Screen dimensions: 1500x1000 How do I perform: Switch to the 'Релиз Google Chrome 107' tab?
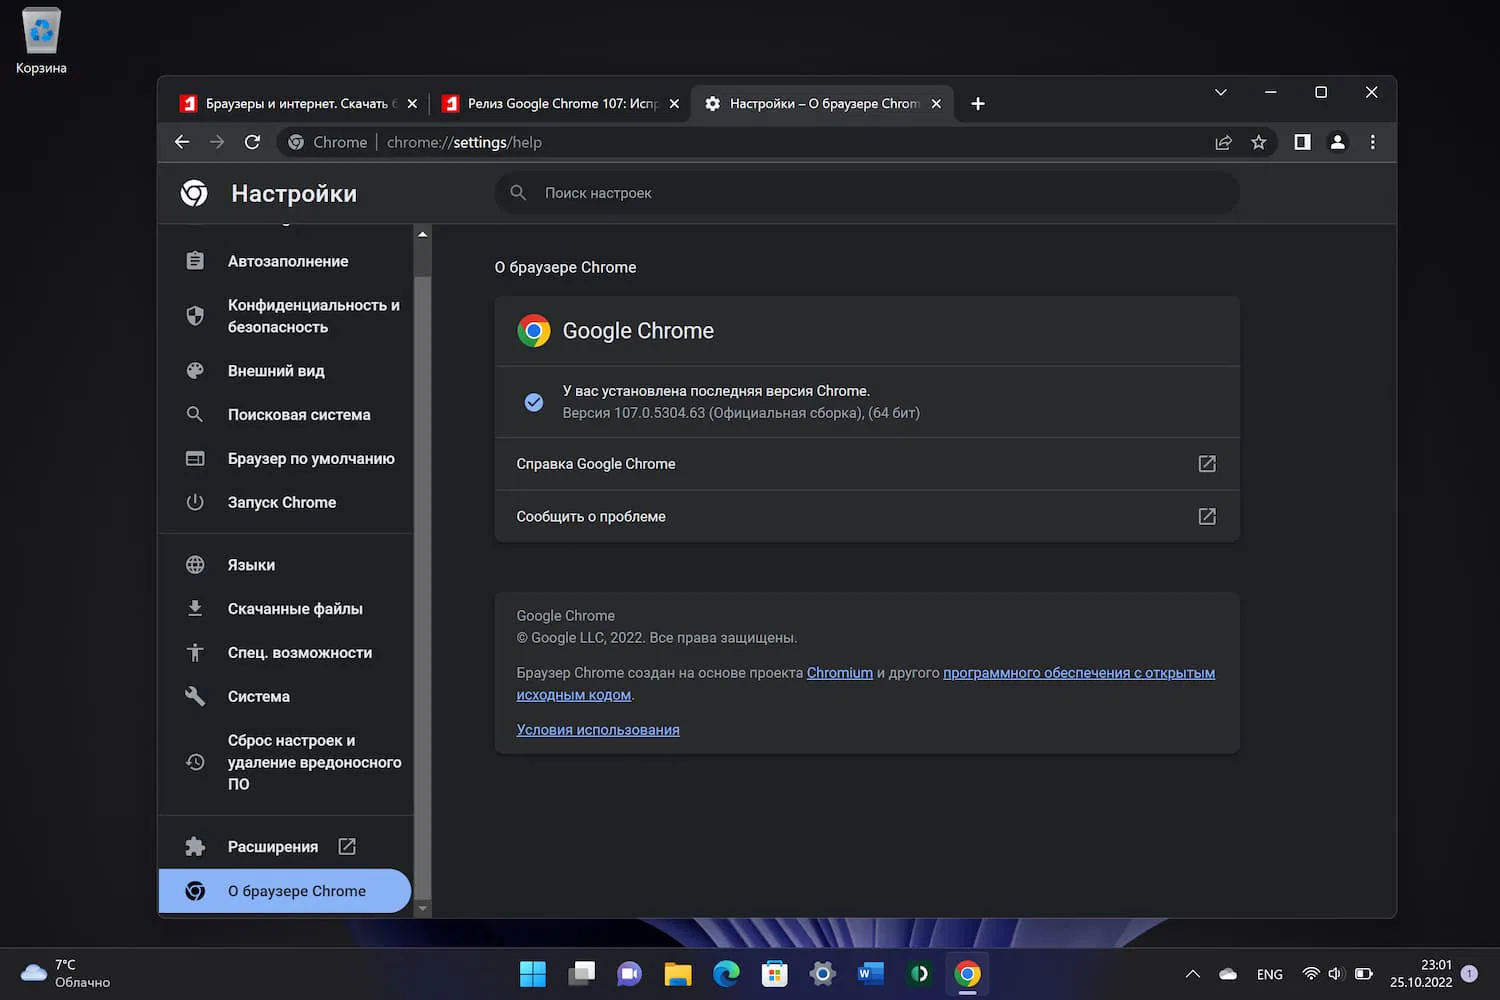pos(560,103)
